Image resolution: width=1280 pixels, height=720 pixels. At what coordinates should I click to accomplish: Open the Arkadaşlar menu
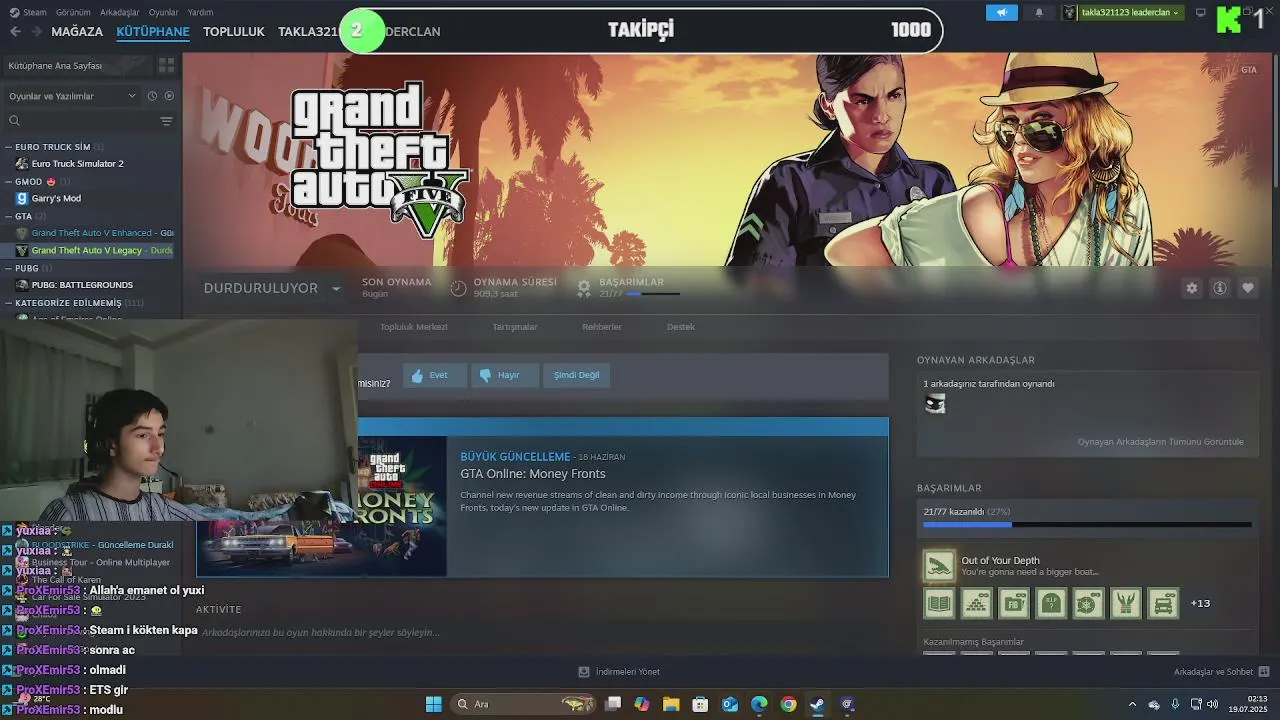coord(120,12)
